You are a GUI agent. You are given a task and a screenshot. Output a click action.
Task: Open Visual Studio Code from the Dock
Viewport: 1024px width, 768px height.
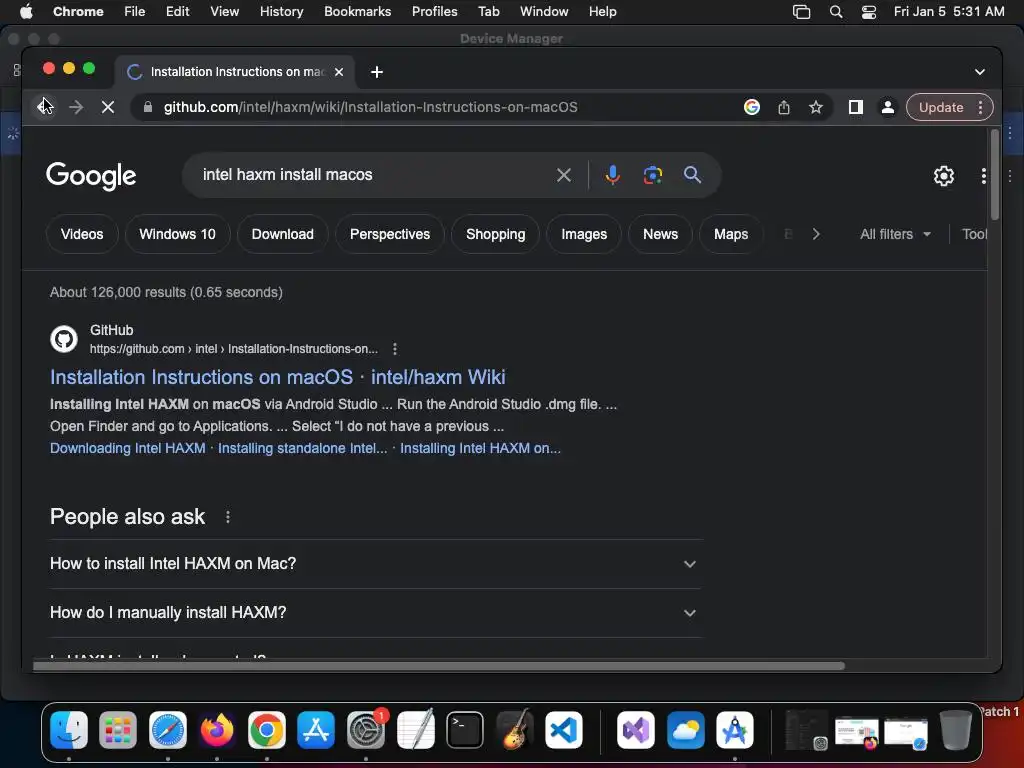point(564,730)
